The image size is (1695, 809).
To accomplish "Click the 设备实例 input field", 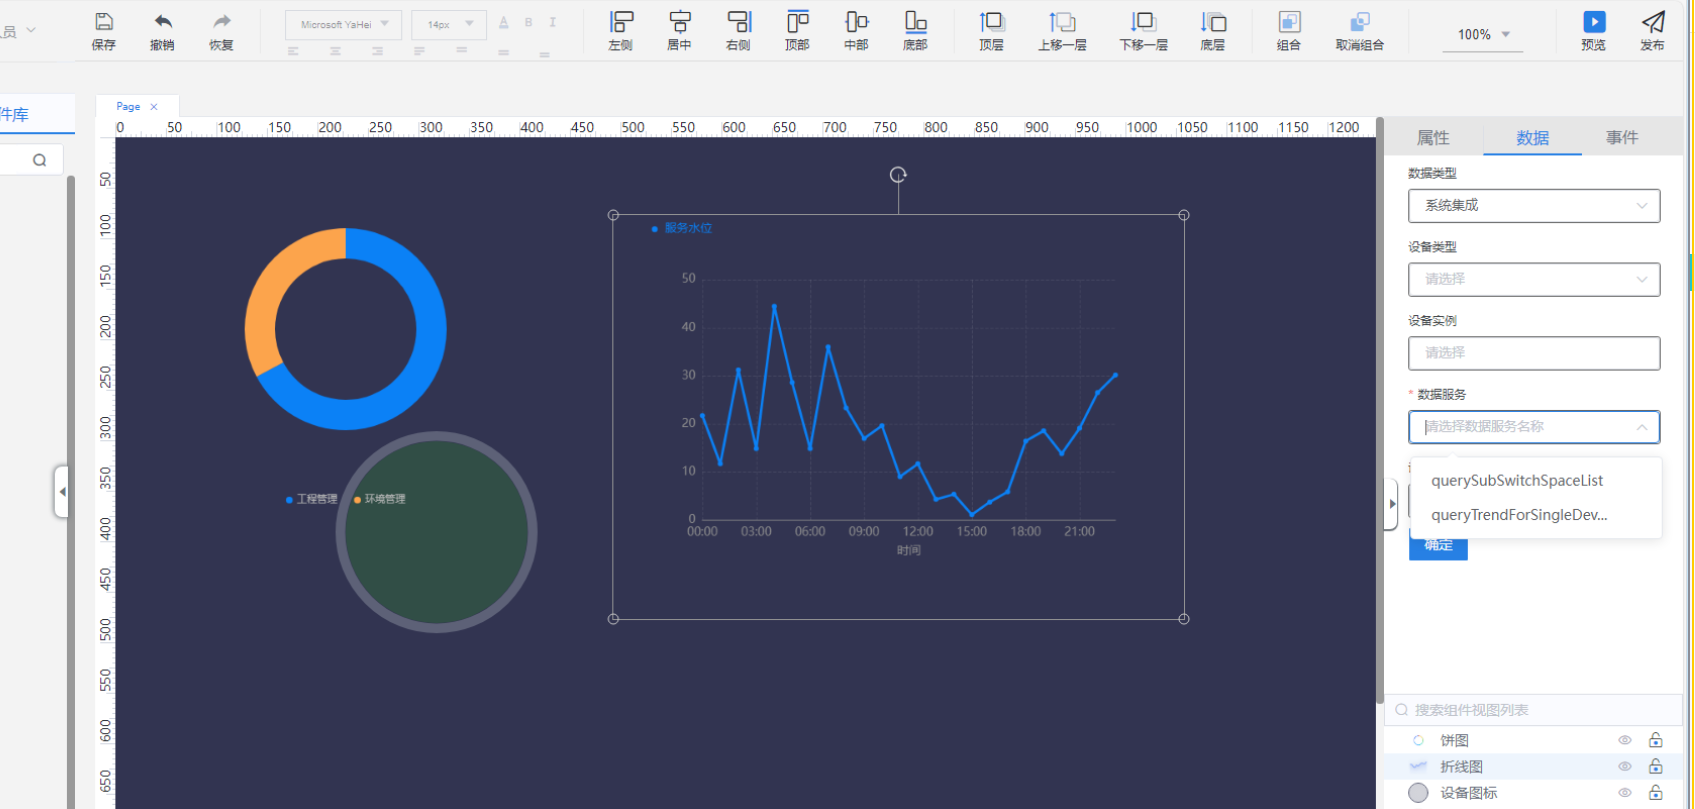I will [1534, 353].
